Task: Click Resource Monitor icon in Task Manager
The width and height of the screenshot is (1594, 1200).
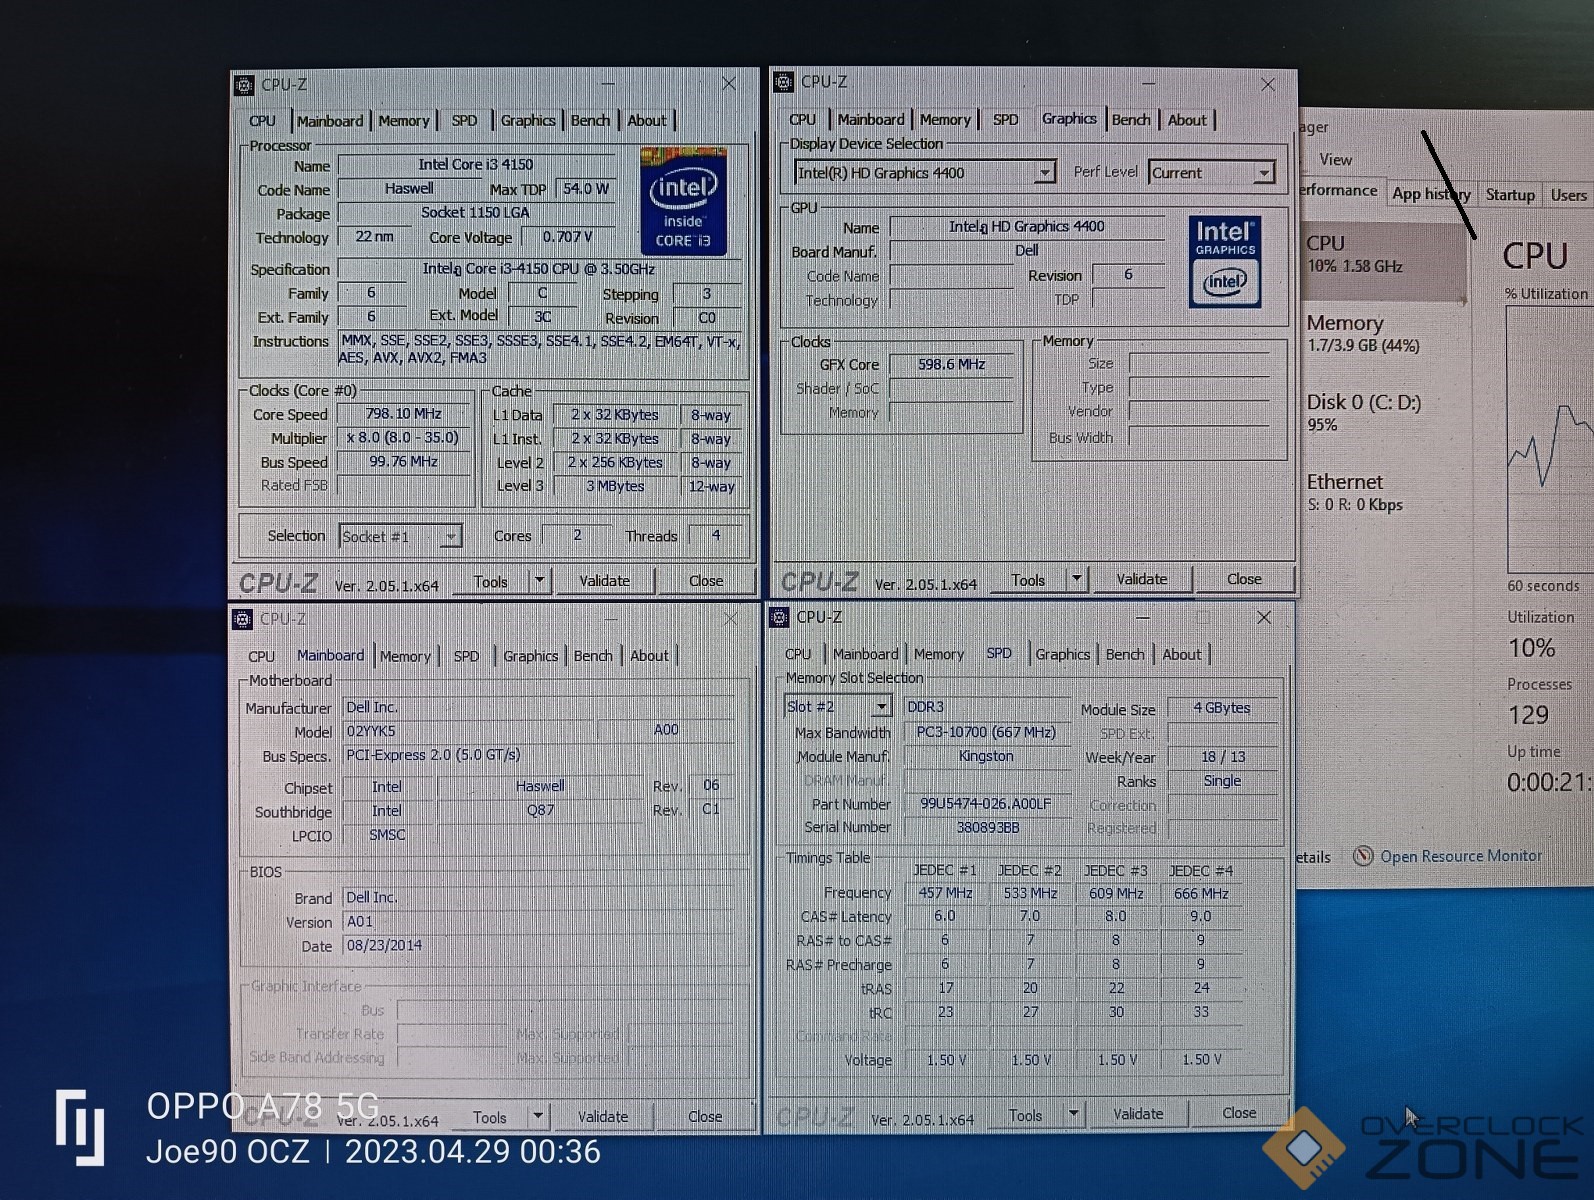Action: pyautogui.click(x=1362, y=856)
